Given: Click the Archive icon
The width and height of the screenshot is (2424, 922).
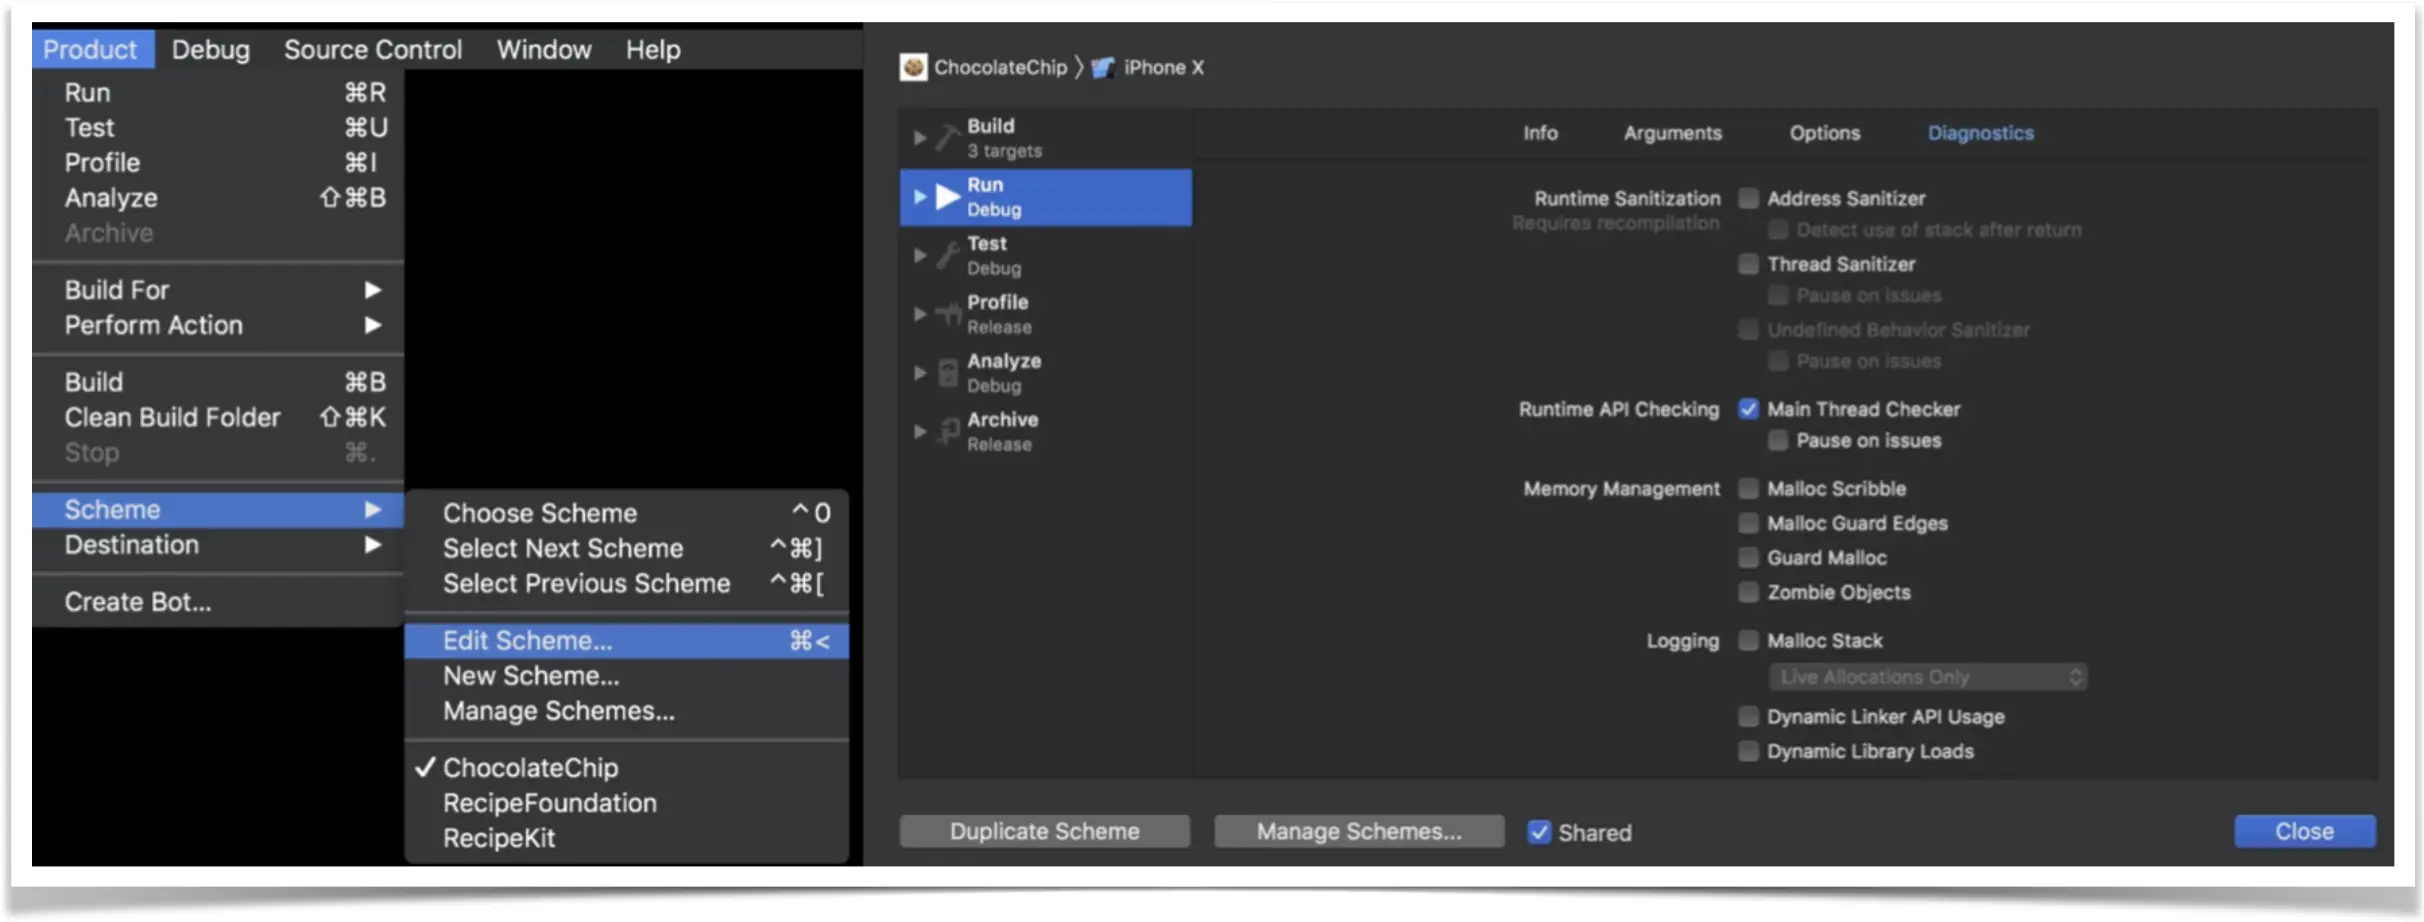Looking at the screenshot, I should [947, 432].
